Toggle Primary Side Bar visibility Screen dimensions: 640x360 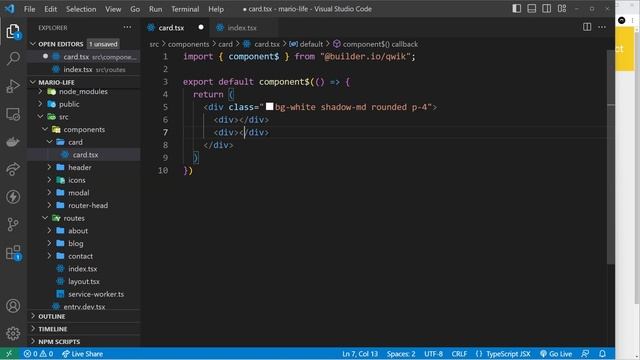coord(516,9)
